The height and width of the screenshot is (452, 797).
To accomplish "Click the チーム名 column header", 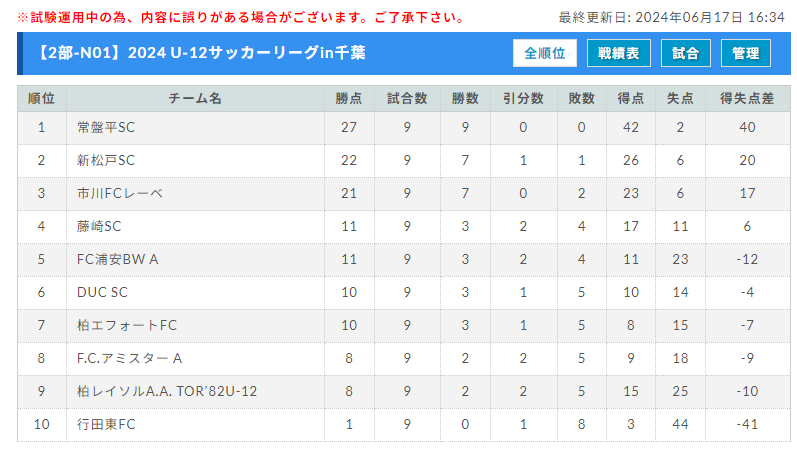I will [x=195, y=99].
